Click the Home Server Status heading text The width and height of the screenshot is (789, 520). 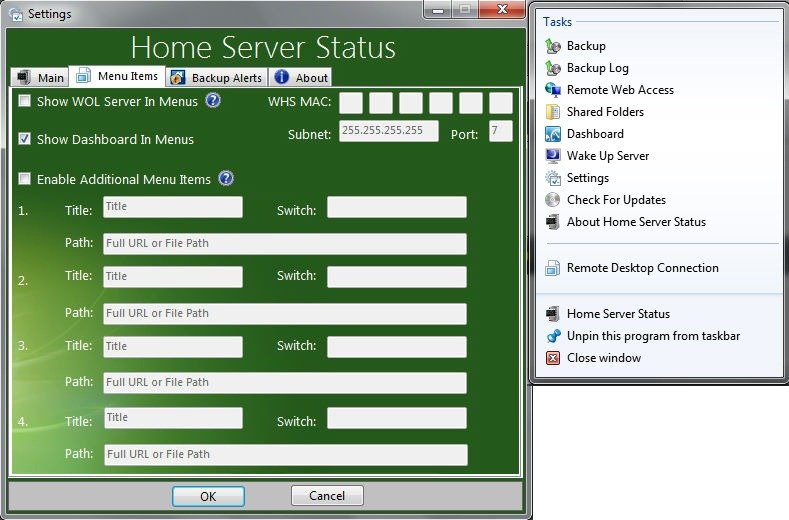[263, 48]
